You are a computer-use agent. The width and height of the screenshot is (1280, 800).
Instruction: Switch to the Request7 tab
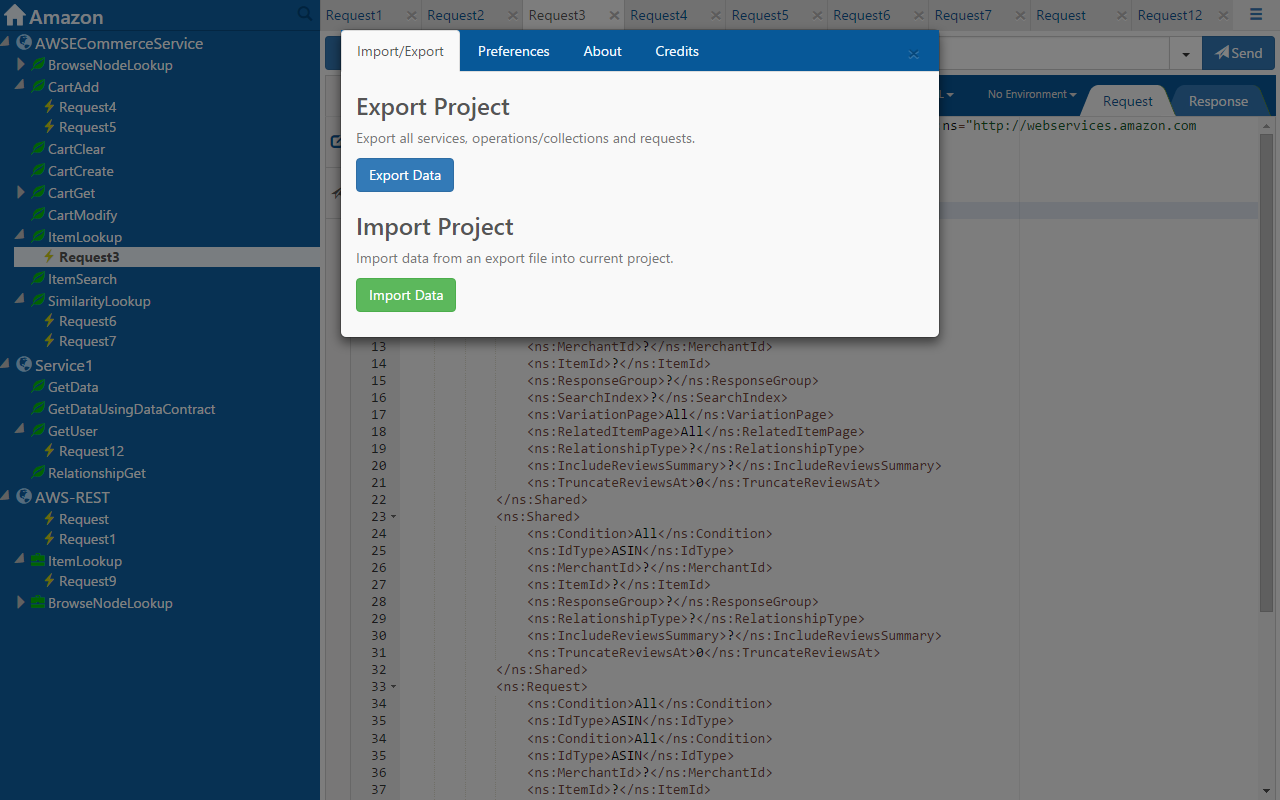pos(963,15)
